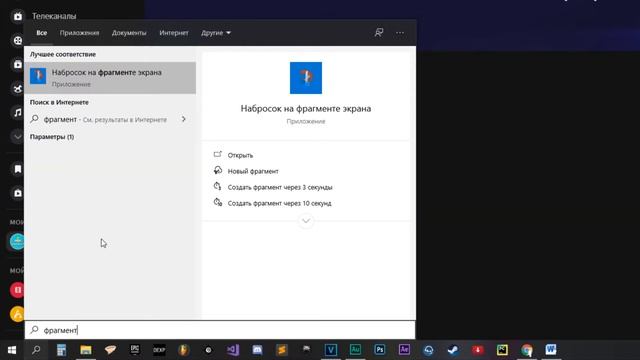Switch to the Приложения search tab
The image size is (640, 360).
[x=79, y=33]
